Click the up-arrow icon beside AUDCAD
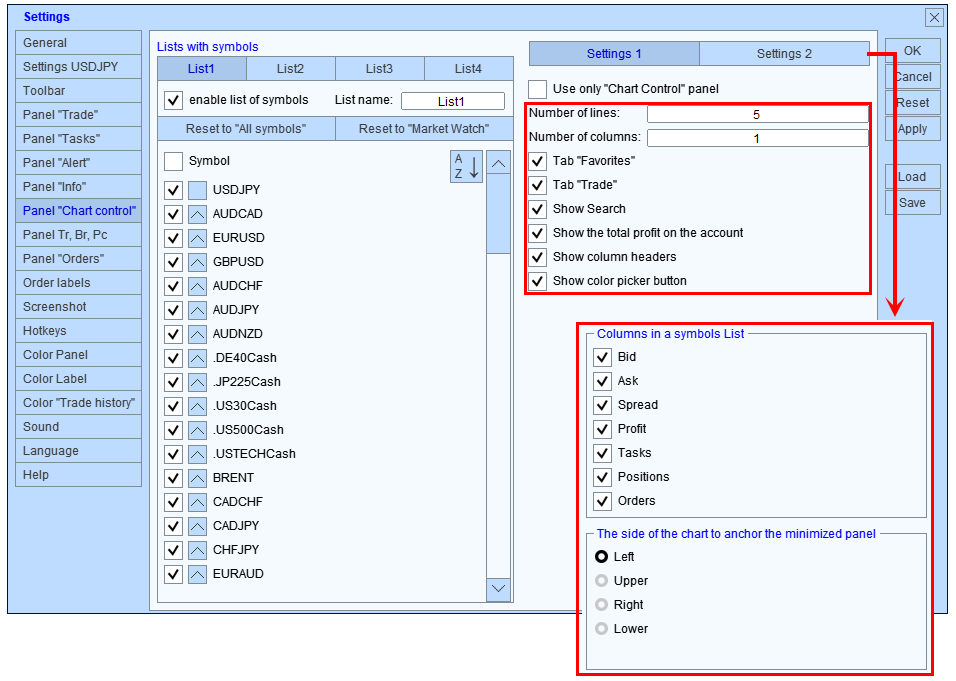 click(x=197, y=214)
